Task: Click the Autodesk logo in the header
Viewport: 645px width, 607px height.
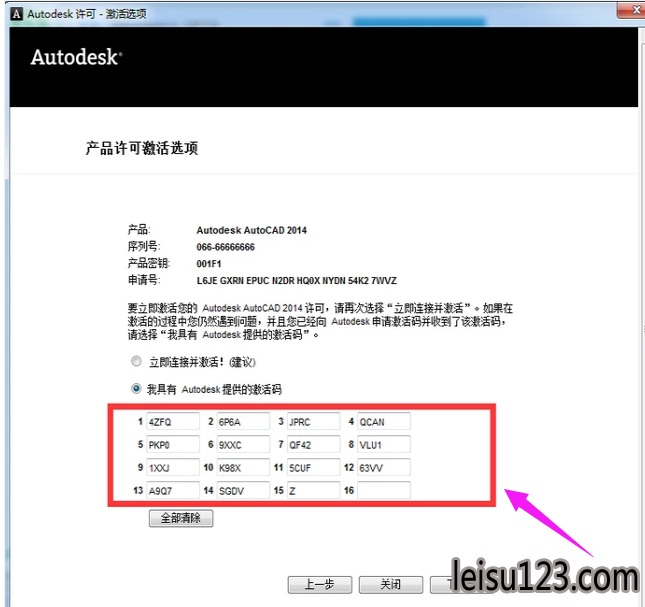Action: pos(76,57)
